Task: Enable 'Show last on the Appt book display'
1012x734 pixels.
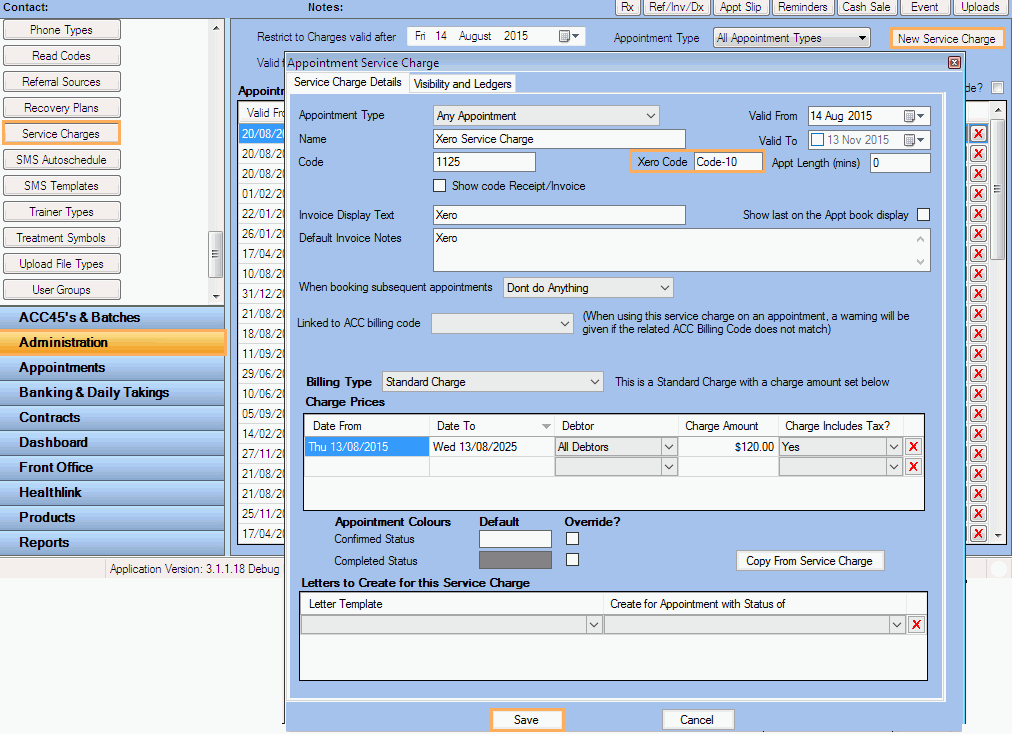Action: 923,214
